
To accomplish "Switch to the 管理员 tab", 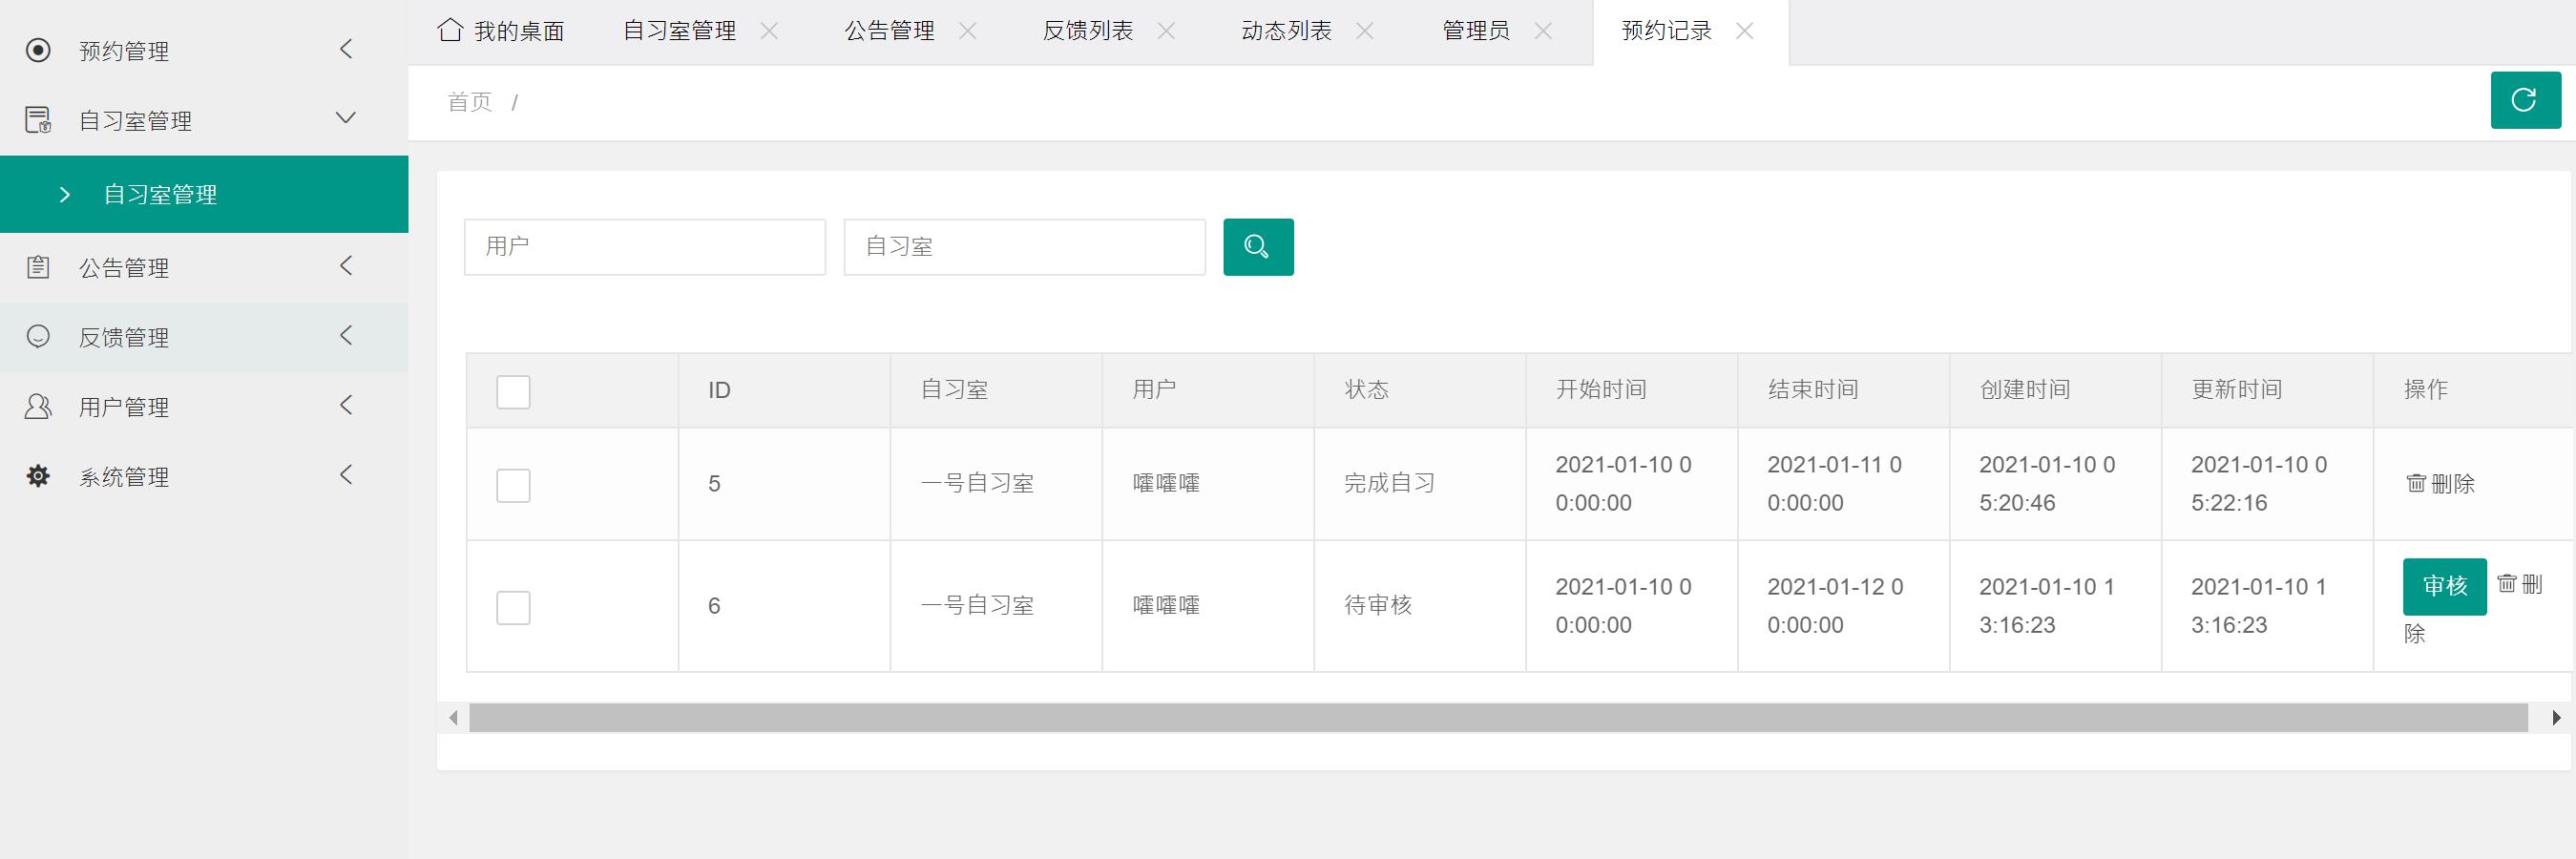I will [x=1476, y=31].
